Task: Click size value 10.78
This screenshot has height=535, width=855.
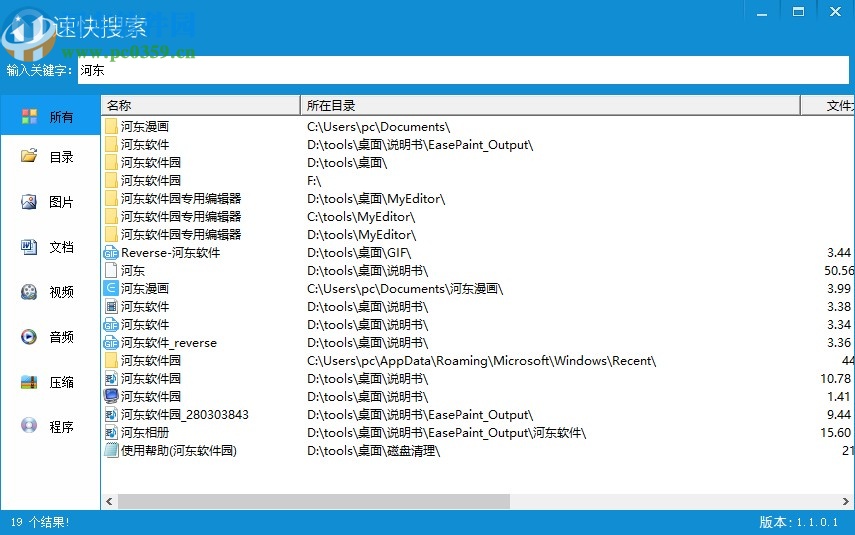Action: [835, 378]
